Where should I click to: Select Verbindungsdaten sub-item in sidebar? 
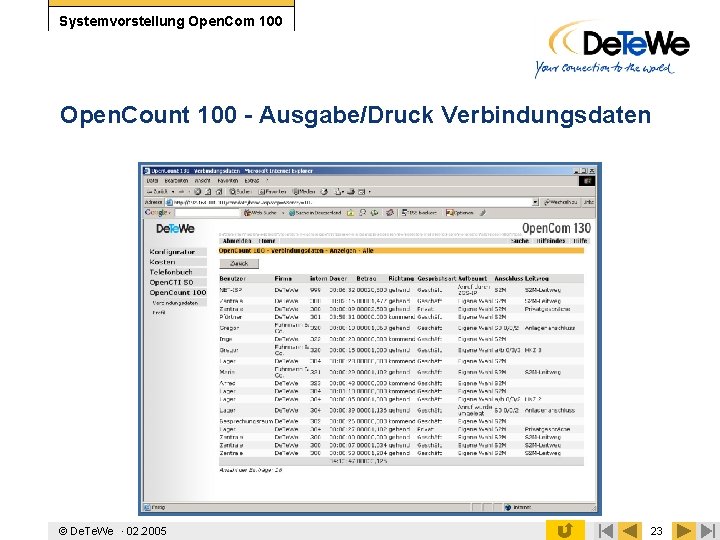(x=175, y=303)
